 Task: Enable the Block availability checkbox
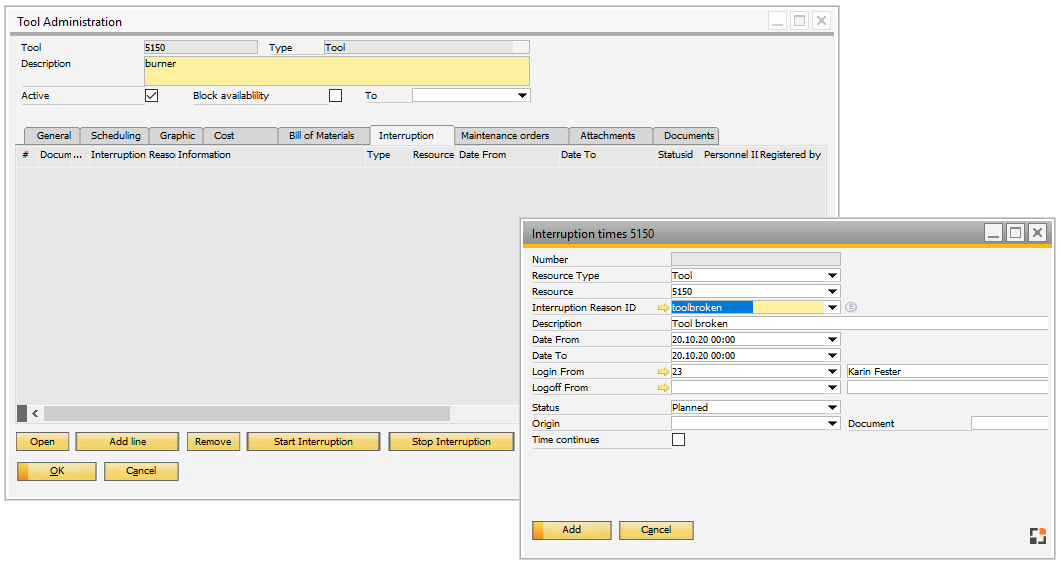coord(336,96)
